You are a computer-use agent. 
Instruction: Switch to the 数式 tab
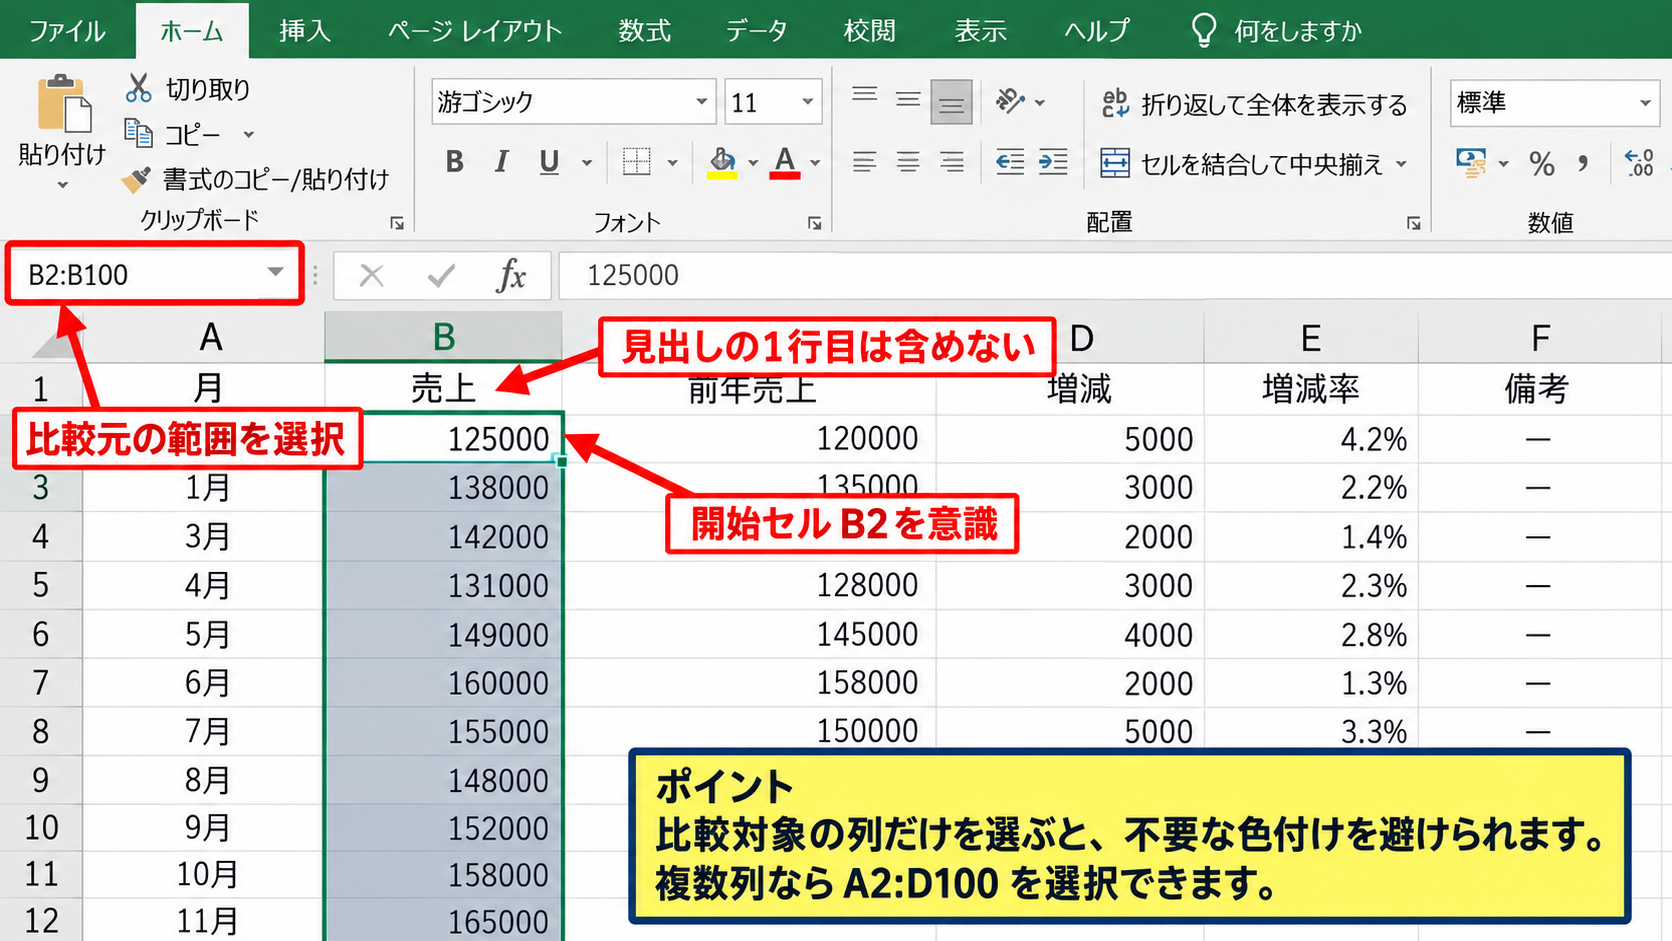pos(644,31)
